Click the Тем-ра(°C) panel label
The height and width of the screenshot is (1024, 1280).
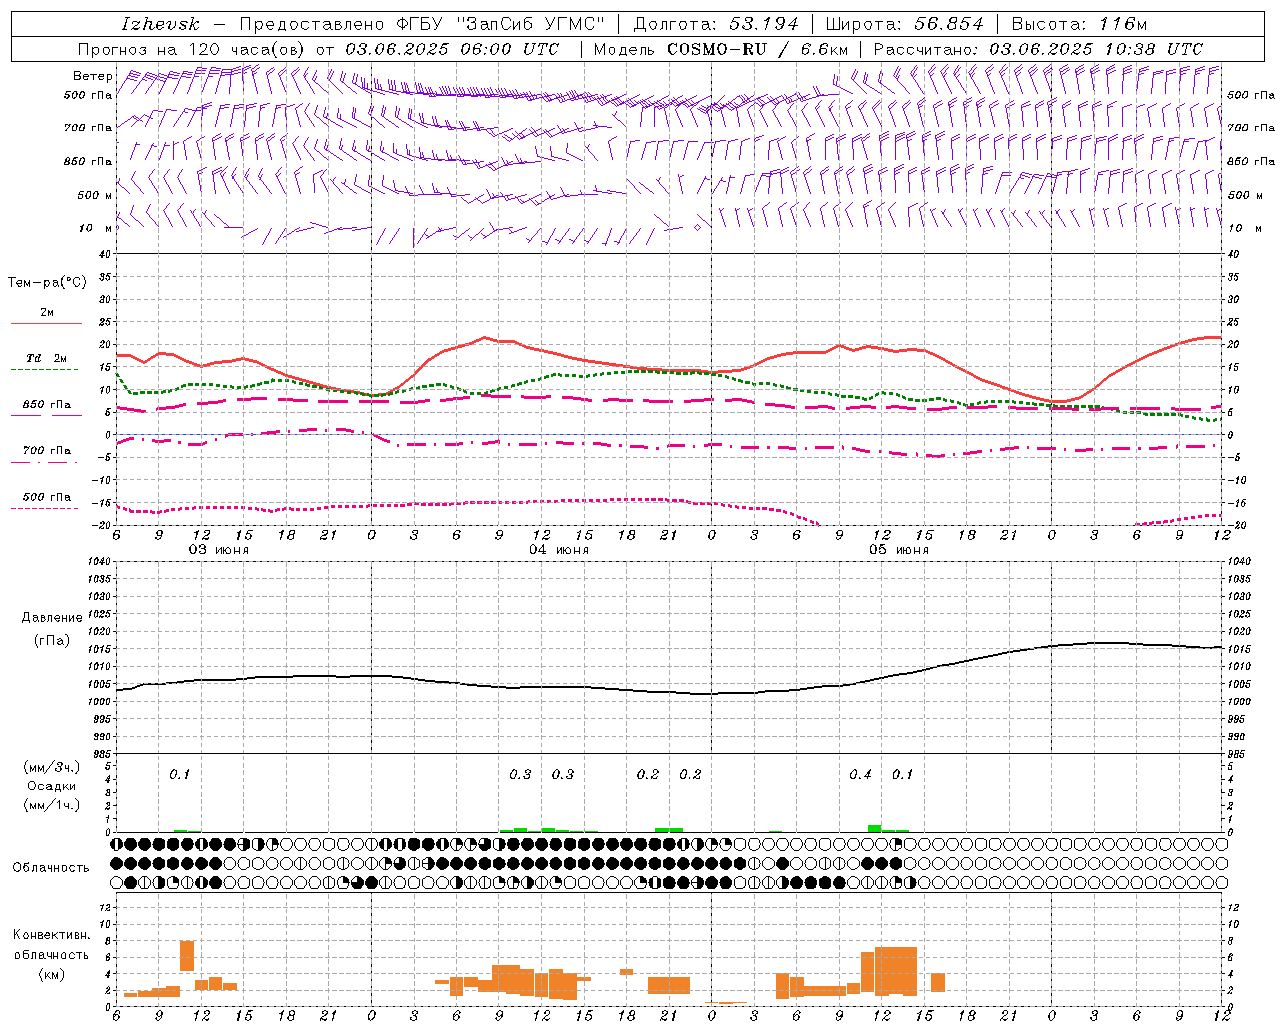tap(47, 283)
